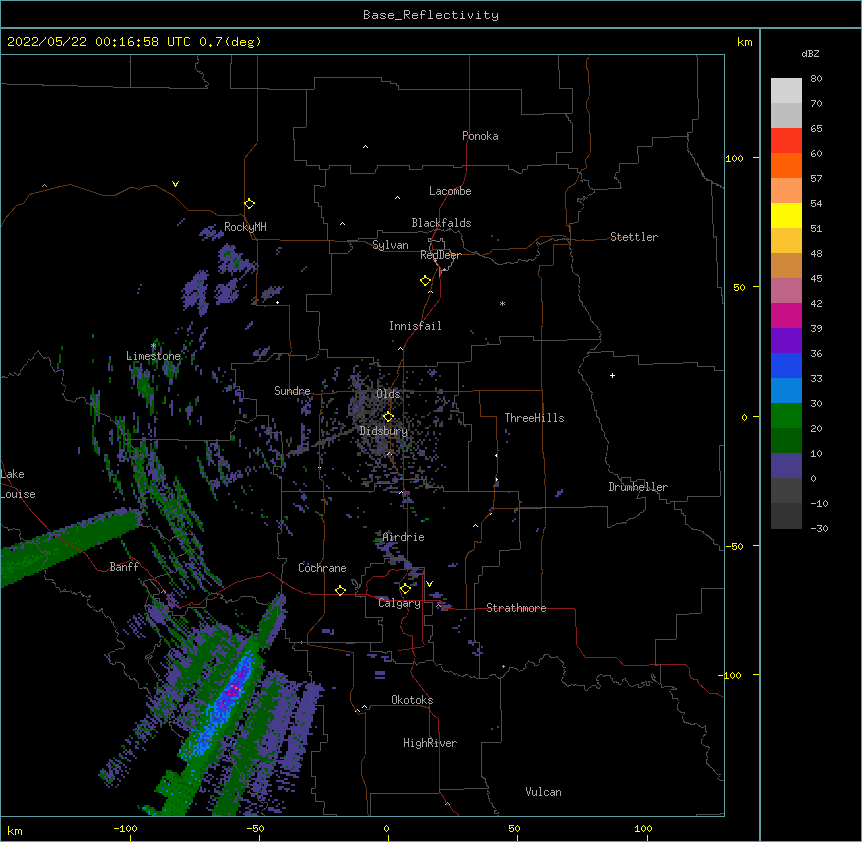Click the HighRiver city label

tap(430, 743)
